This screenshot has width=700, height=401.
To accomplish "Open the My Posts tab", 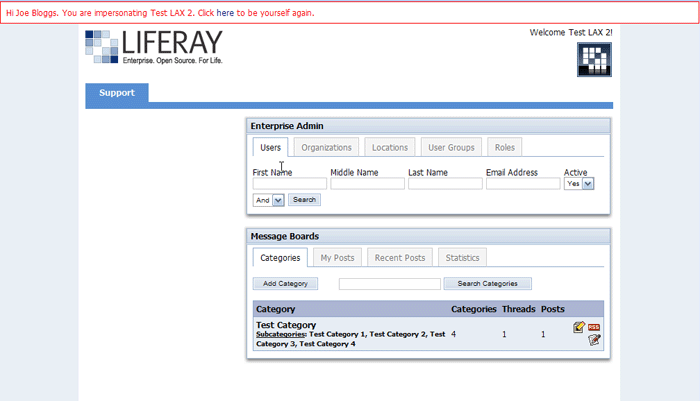I will tap(338, 258).
